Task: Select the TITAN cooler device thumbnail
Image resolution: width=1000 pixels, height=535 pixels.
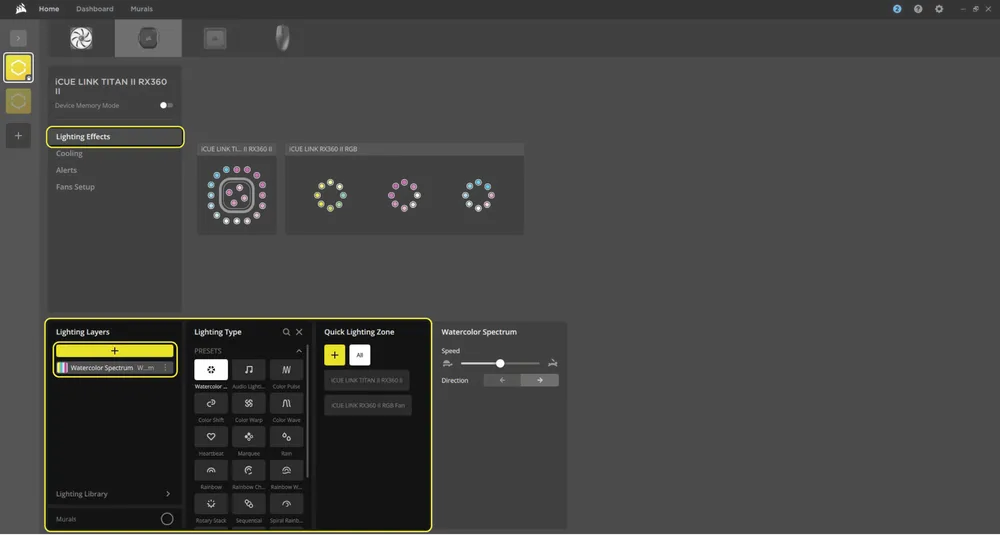Action: click(x=148, y=38)
